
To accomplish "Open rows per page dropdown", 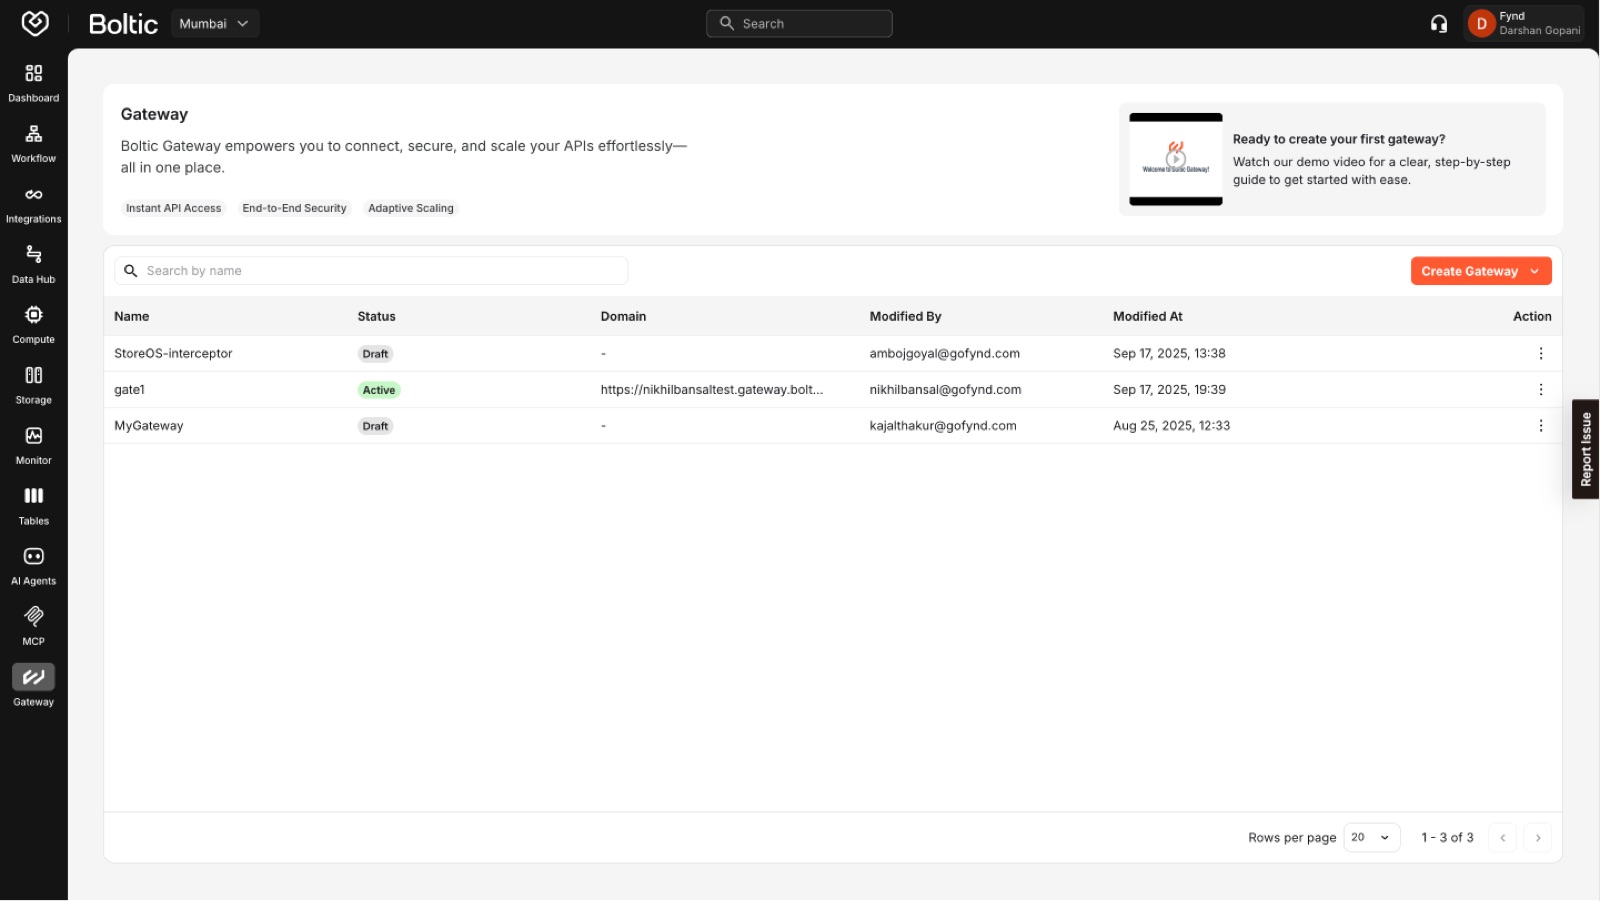I will point(1371,838).
